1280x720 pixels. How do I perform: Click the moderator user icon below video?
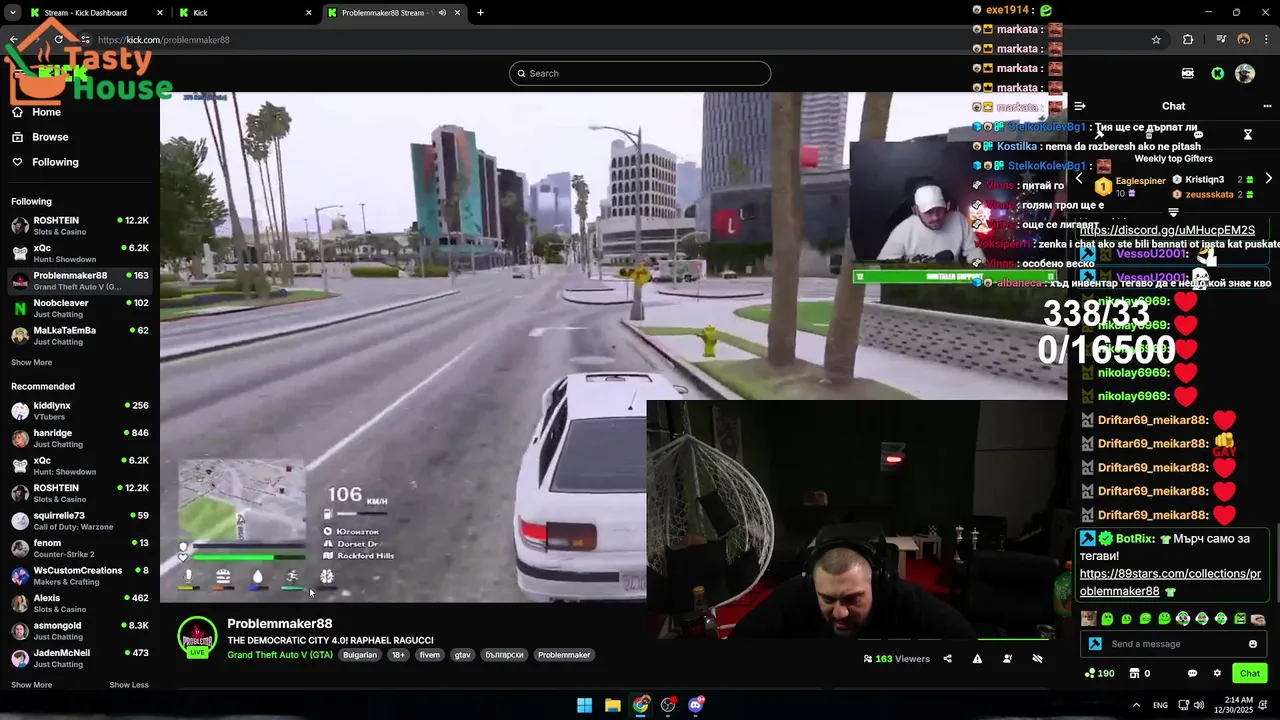point(1007,659)
